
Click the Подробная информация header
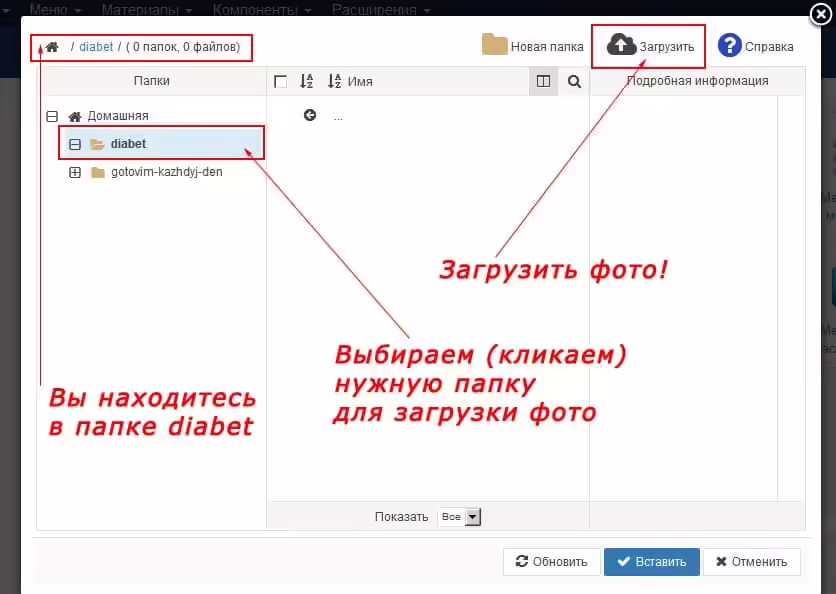pos(697,81)
